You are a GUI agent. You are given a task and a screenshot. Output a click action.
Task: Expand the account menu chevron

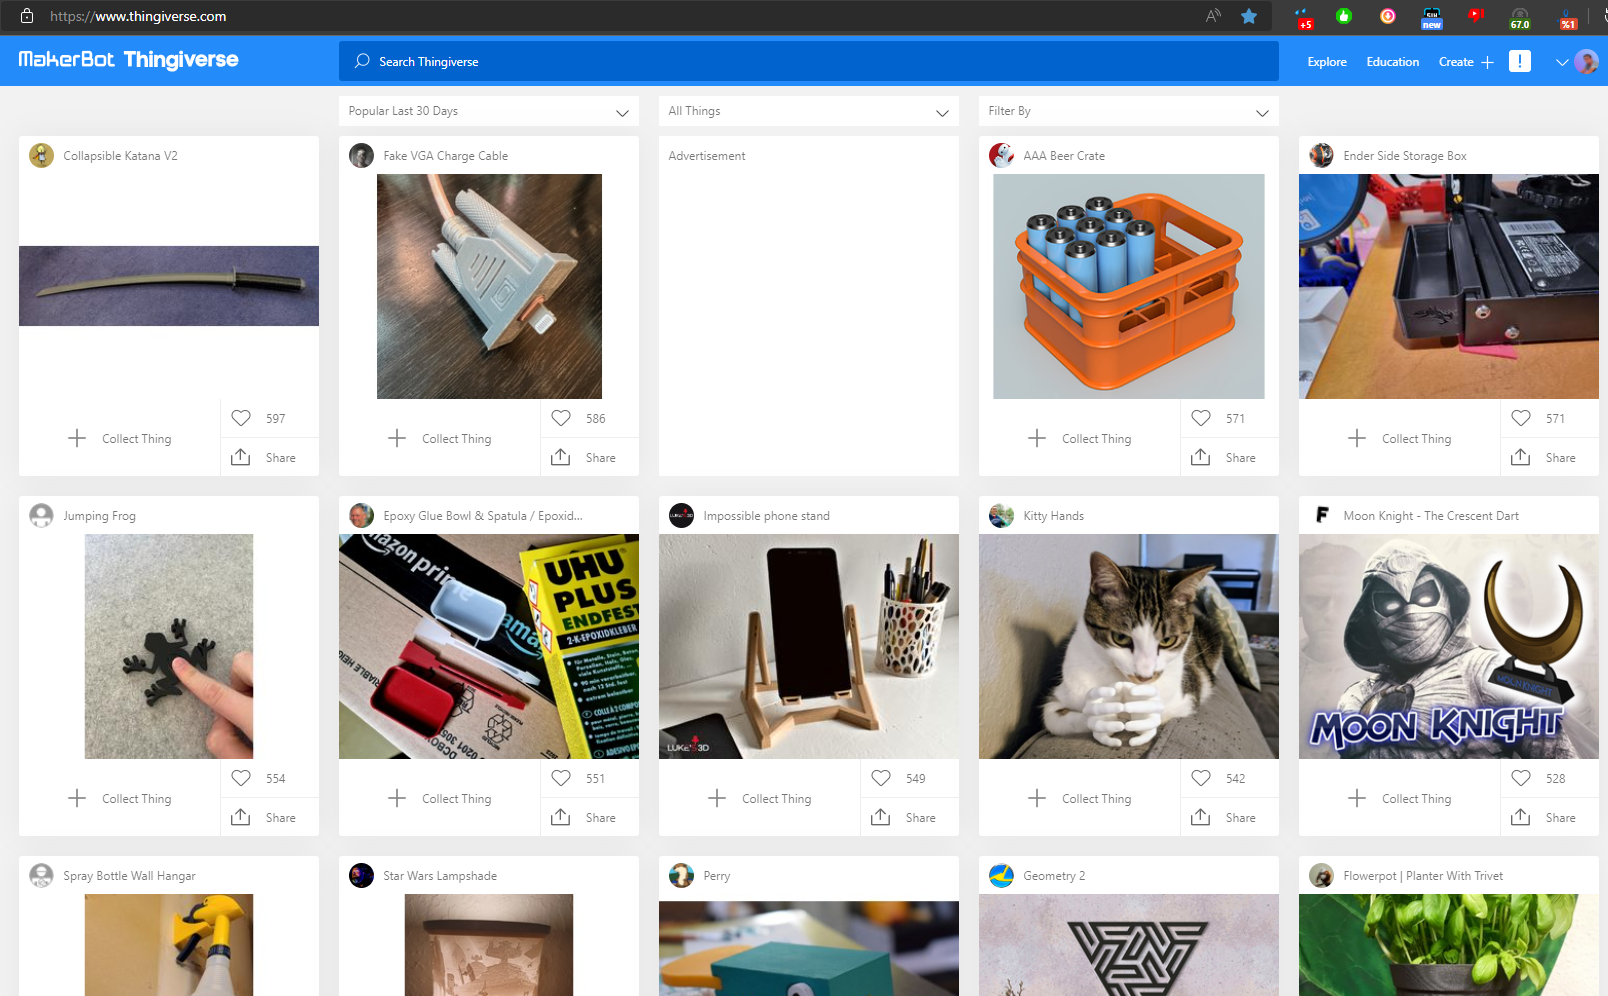point(1562,62)
